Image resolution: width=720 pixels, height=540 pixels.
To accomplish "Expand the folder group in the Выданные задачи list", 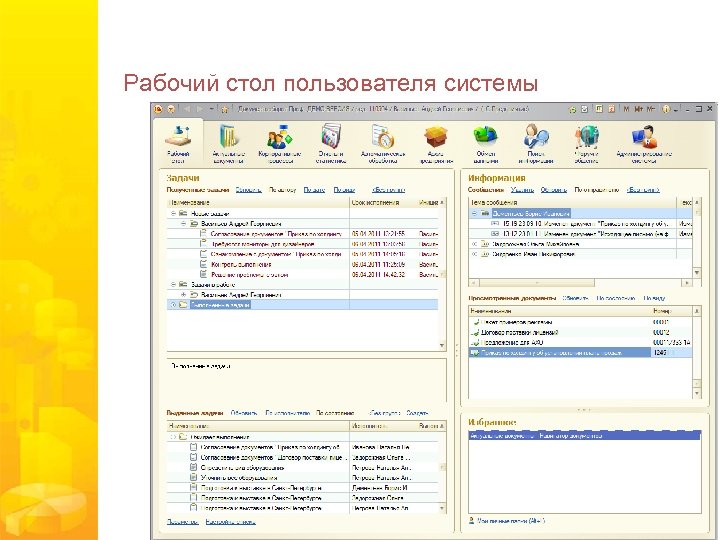I will [x=174, y=437].
